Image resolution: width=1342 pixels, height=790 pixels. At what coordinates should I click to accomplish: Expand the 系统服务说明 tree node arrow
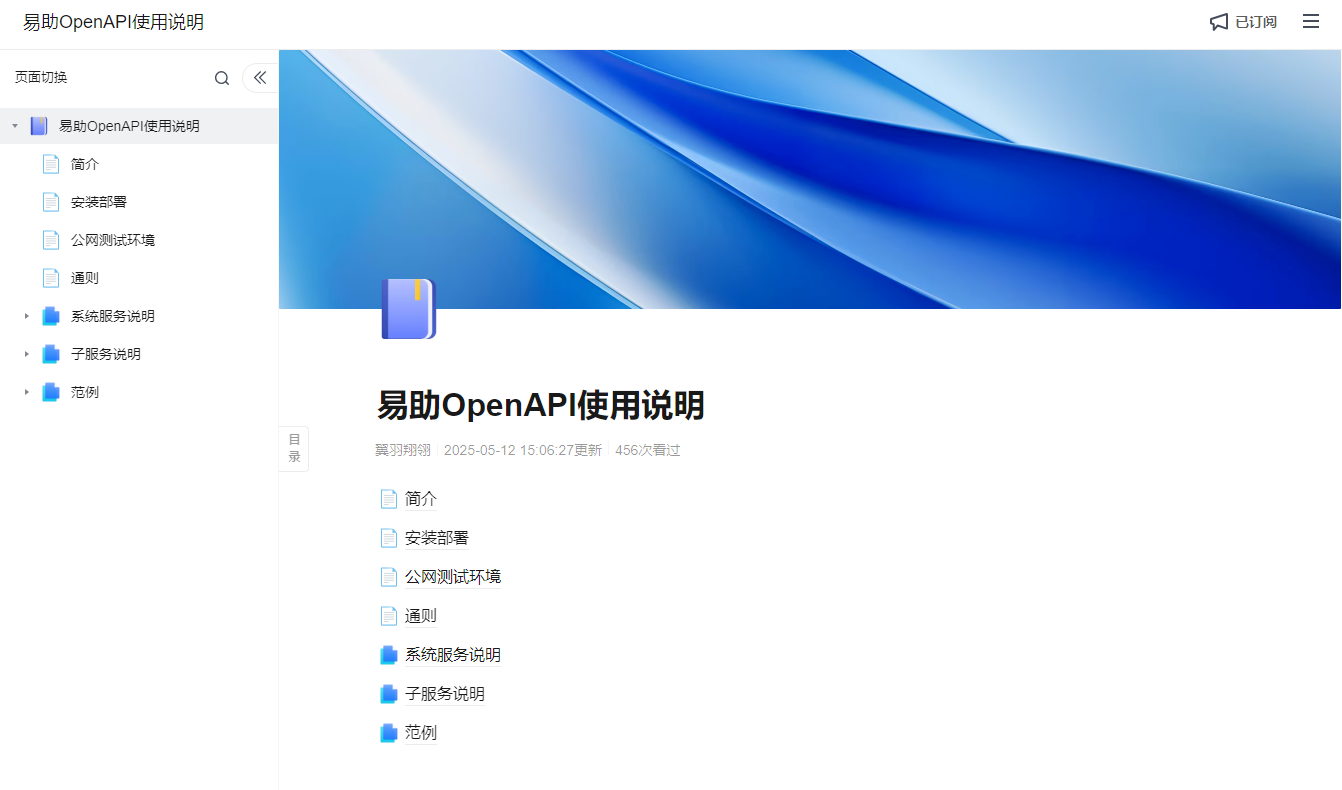[27, 316]
